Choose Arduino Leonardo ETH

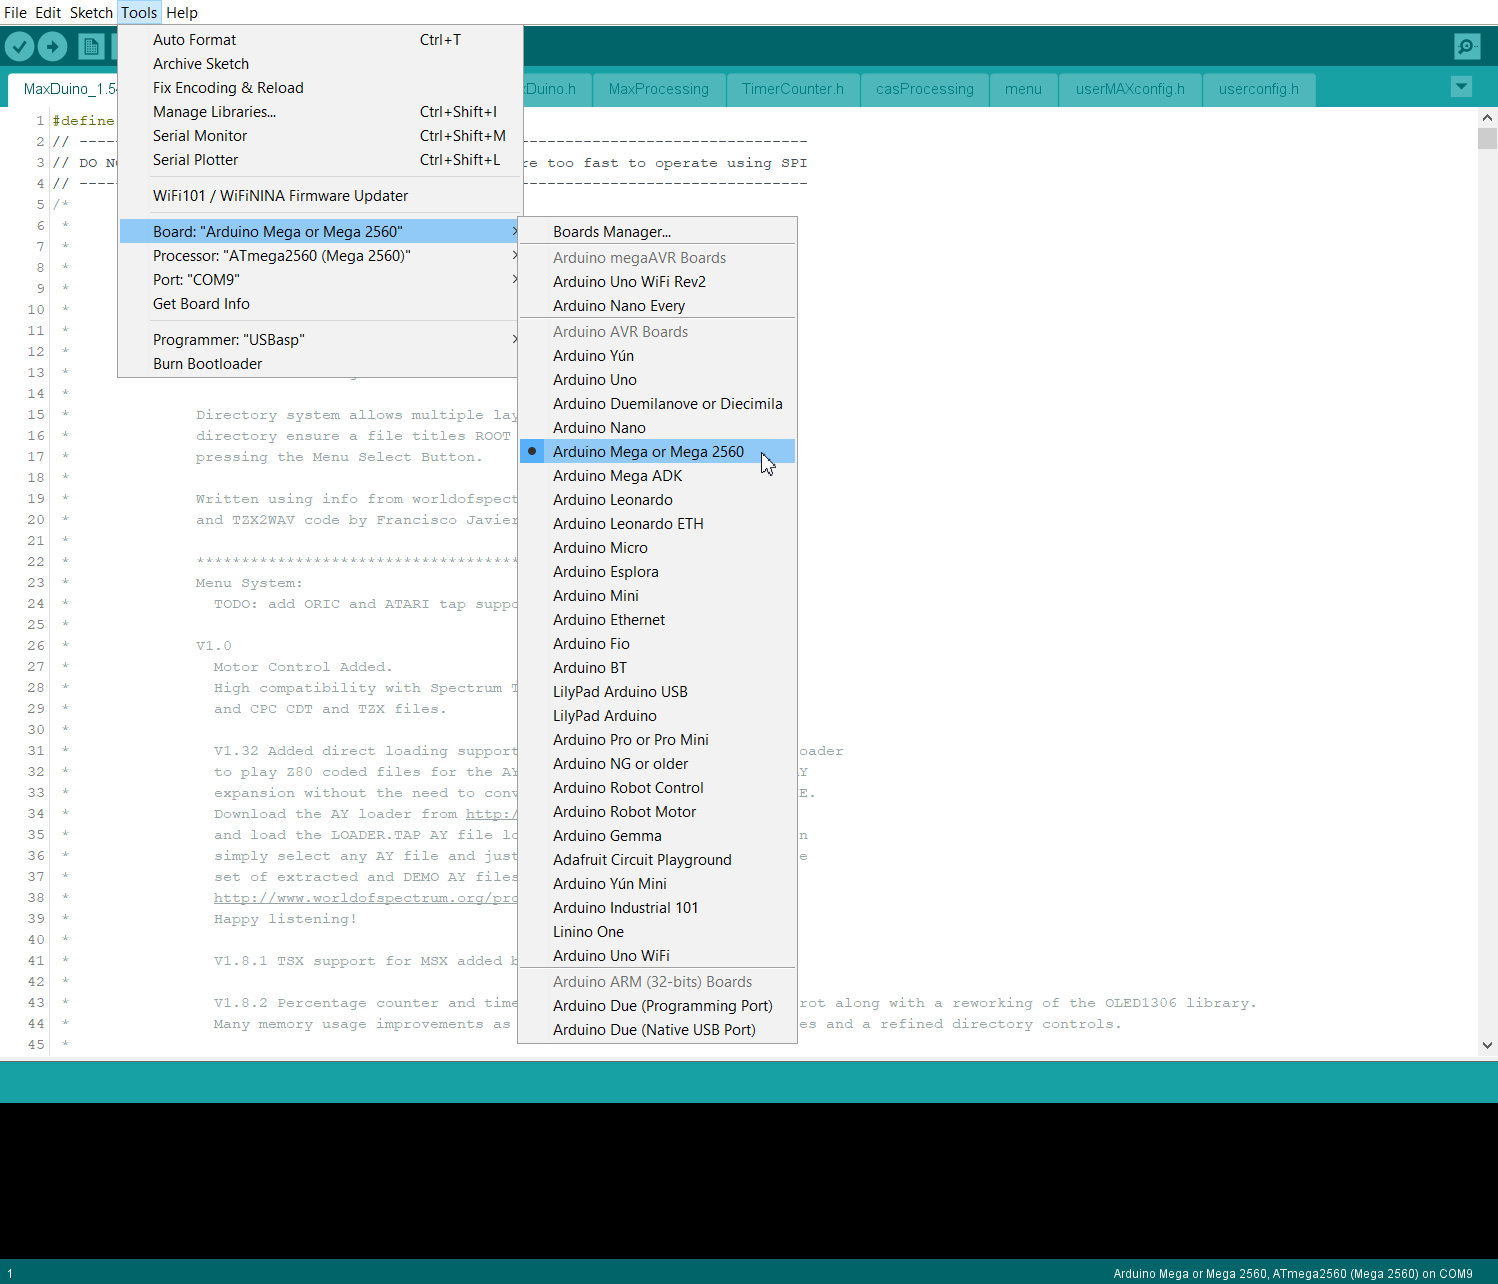657,524
